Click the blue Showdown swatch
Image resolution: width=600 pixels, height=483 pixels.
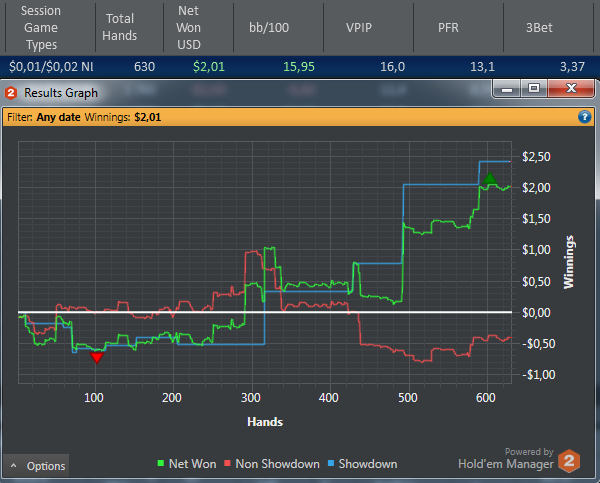click(x=331, y=463)
